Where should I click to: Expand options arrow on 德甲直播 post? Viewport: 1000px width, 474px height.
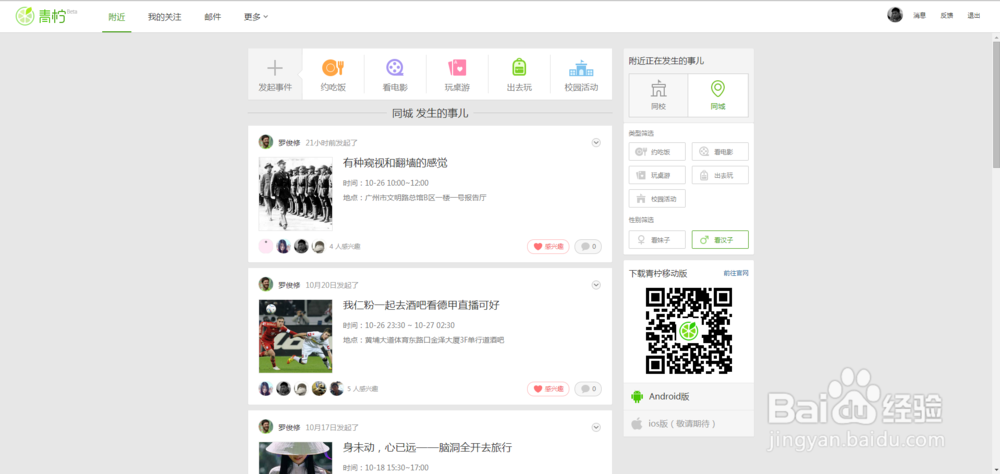[596, 285]
